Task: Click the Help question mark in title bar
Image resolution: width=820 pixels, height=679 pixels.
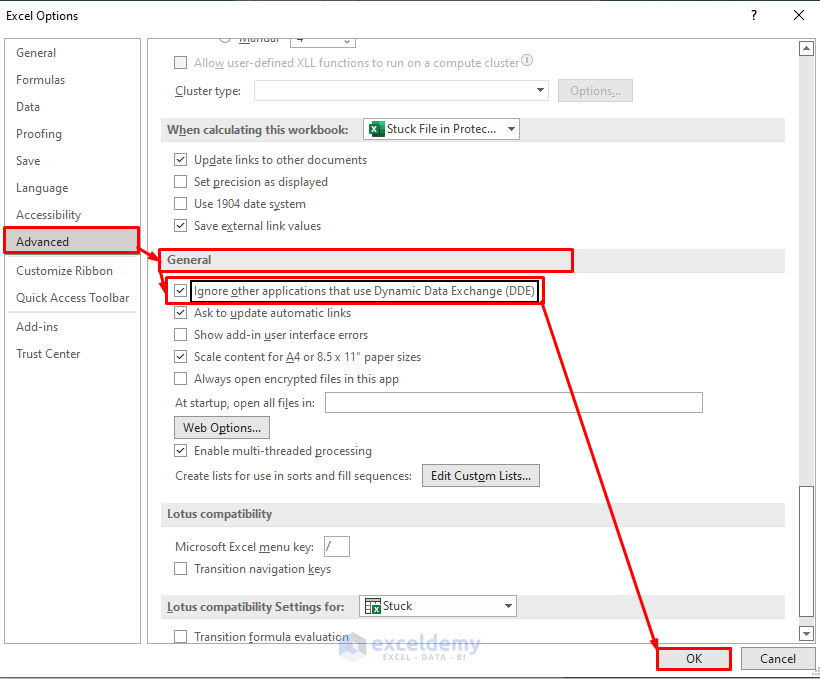Action: click(753, 15)
